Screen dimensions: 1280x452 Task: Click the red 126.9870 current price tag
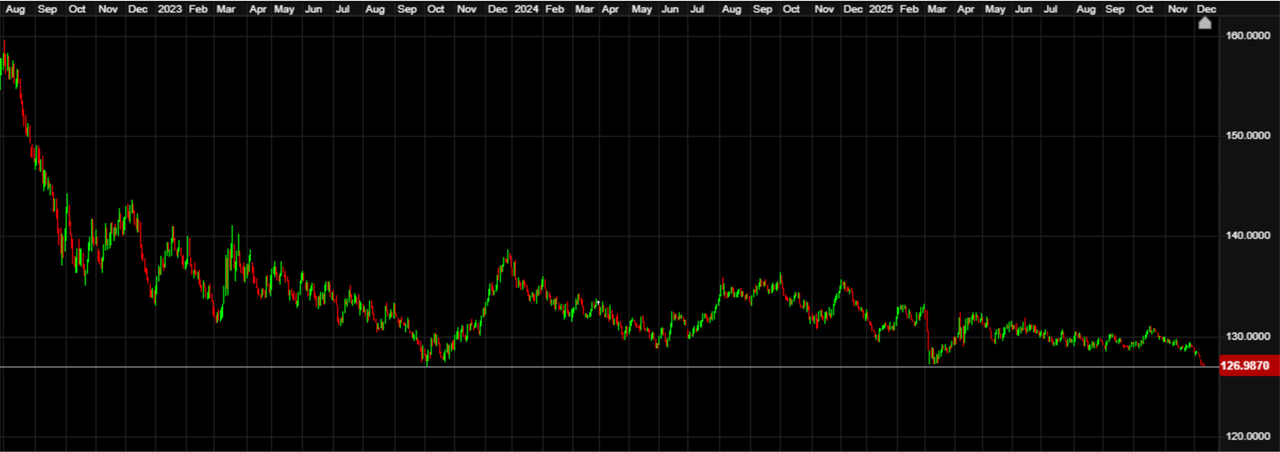pos(1244,366)
